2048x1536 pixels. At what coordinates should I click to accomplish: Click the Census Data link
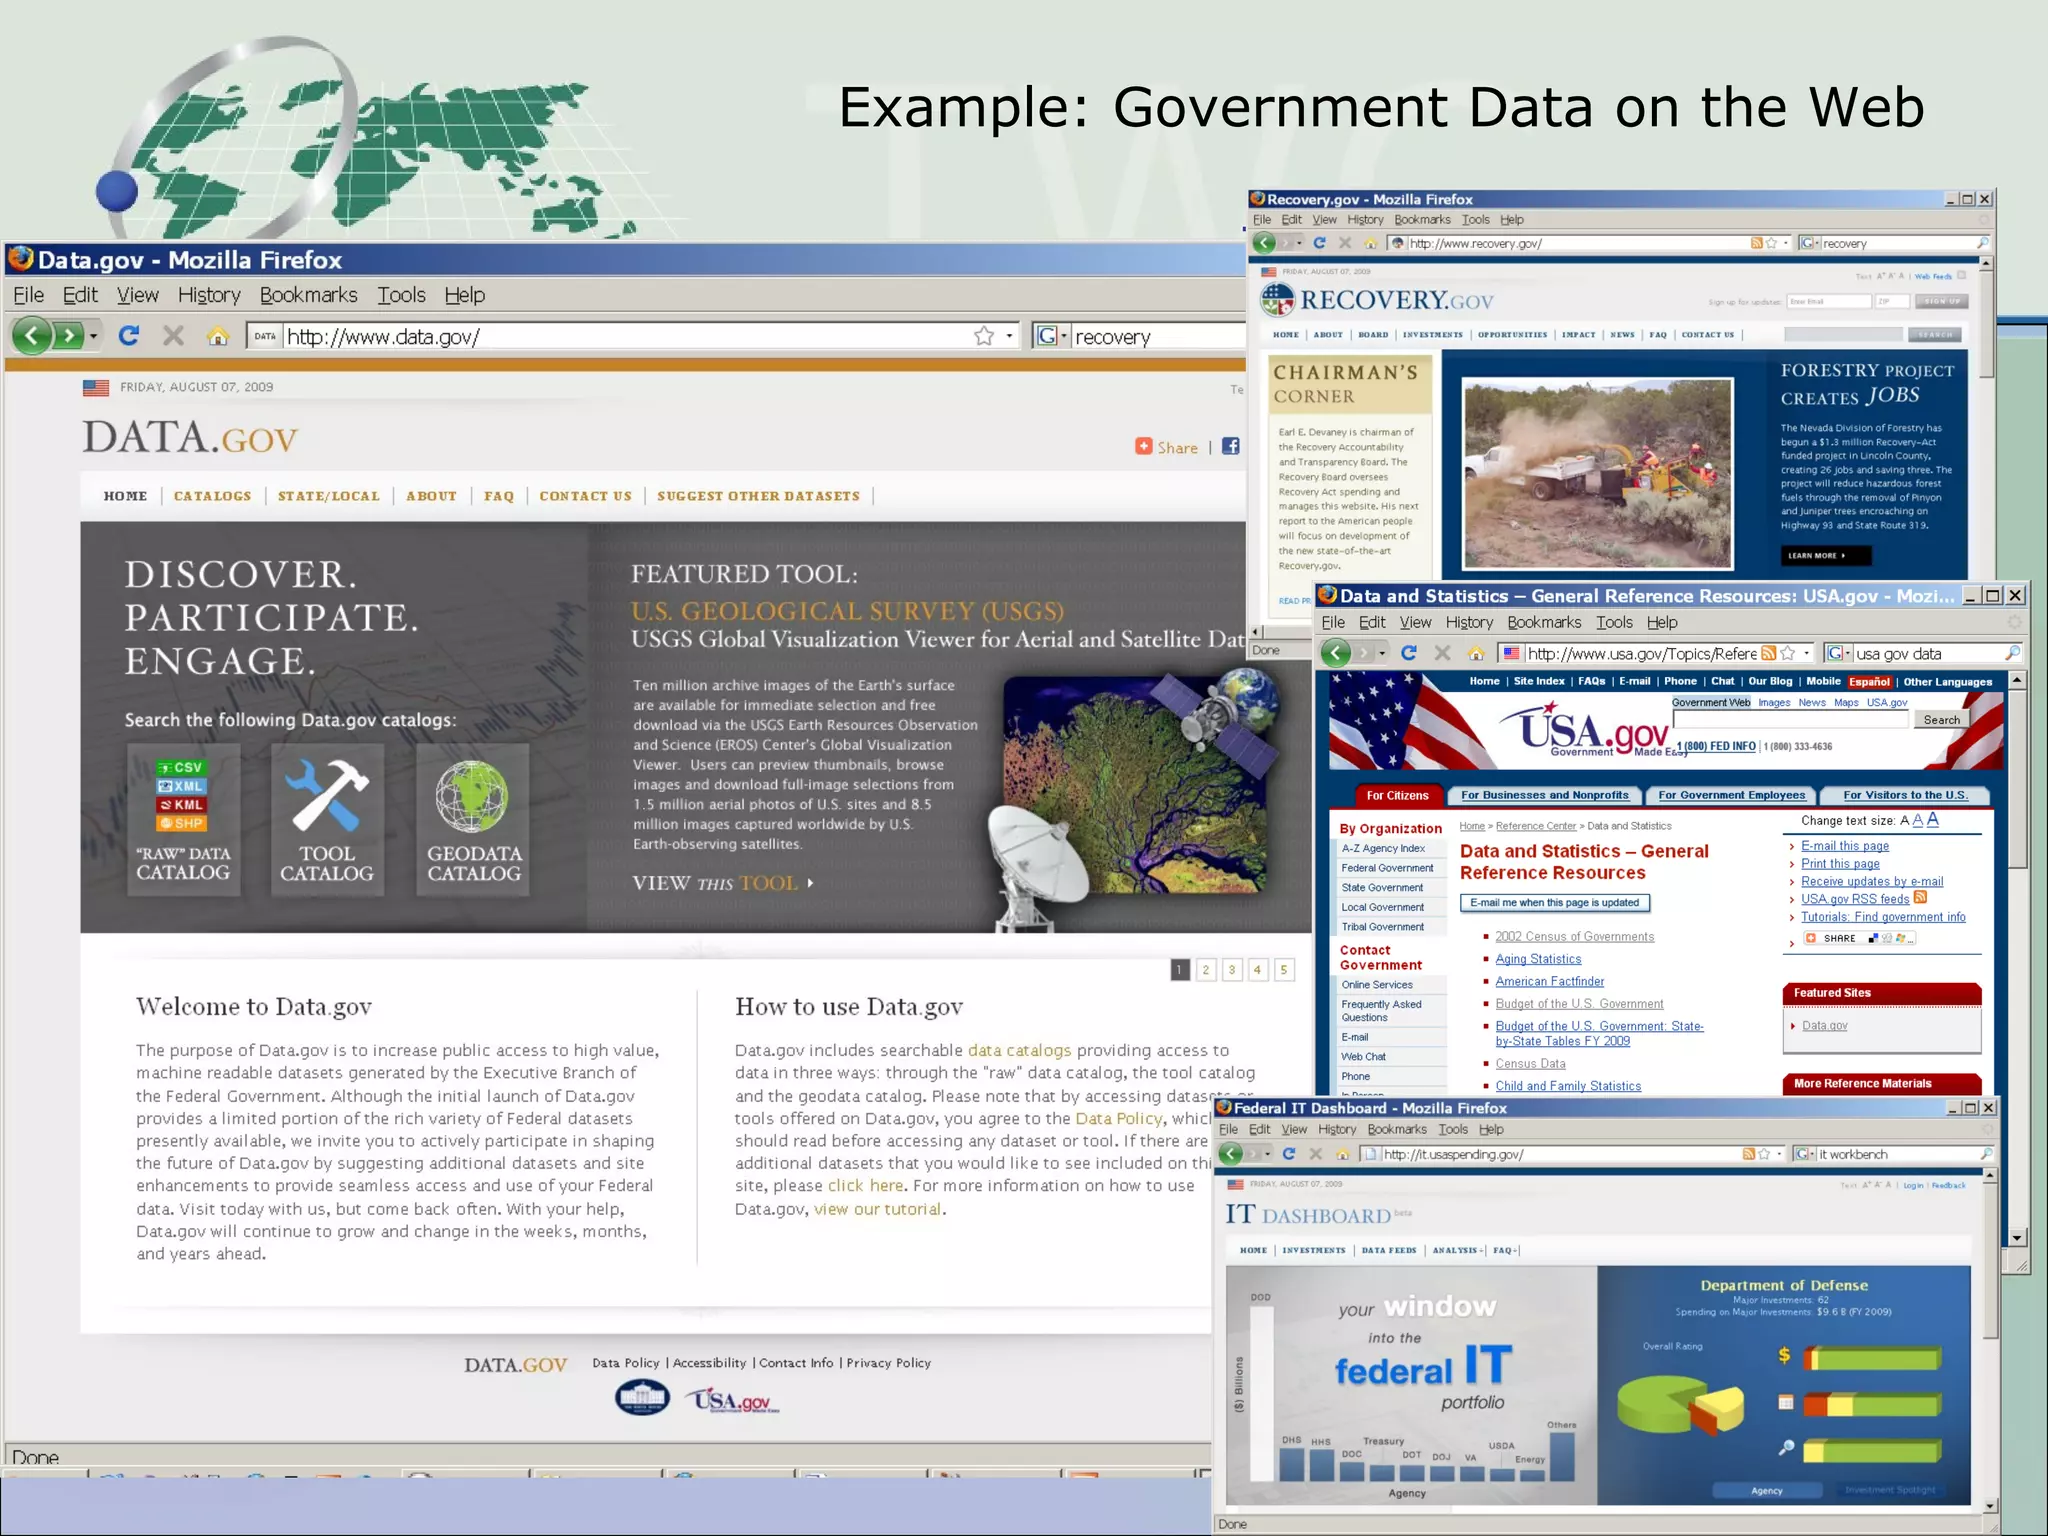click(1530, 1064)
